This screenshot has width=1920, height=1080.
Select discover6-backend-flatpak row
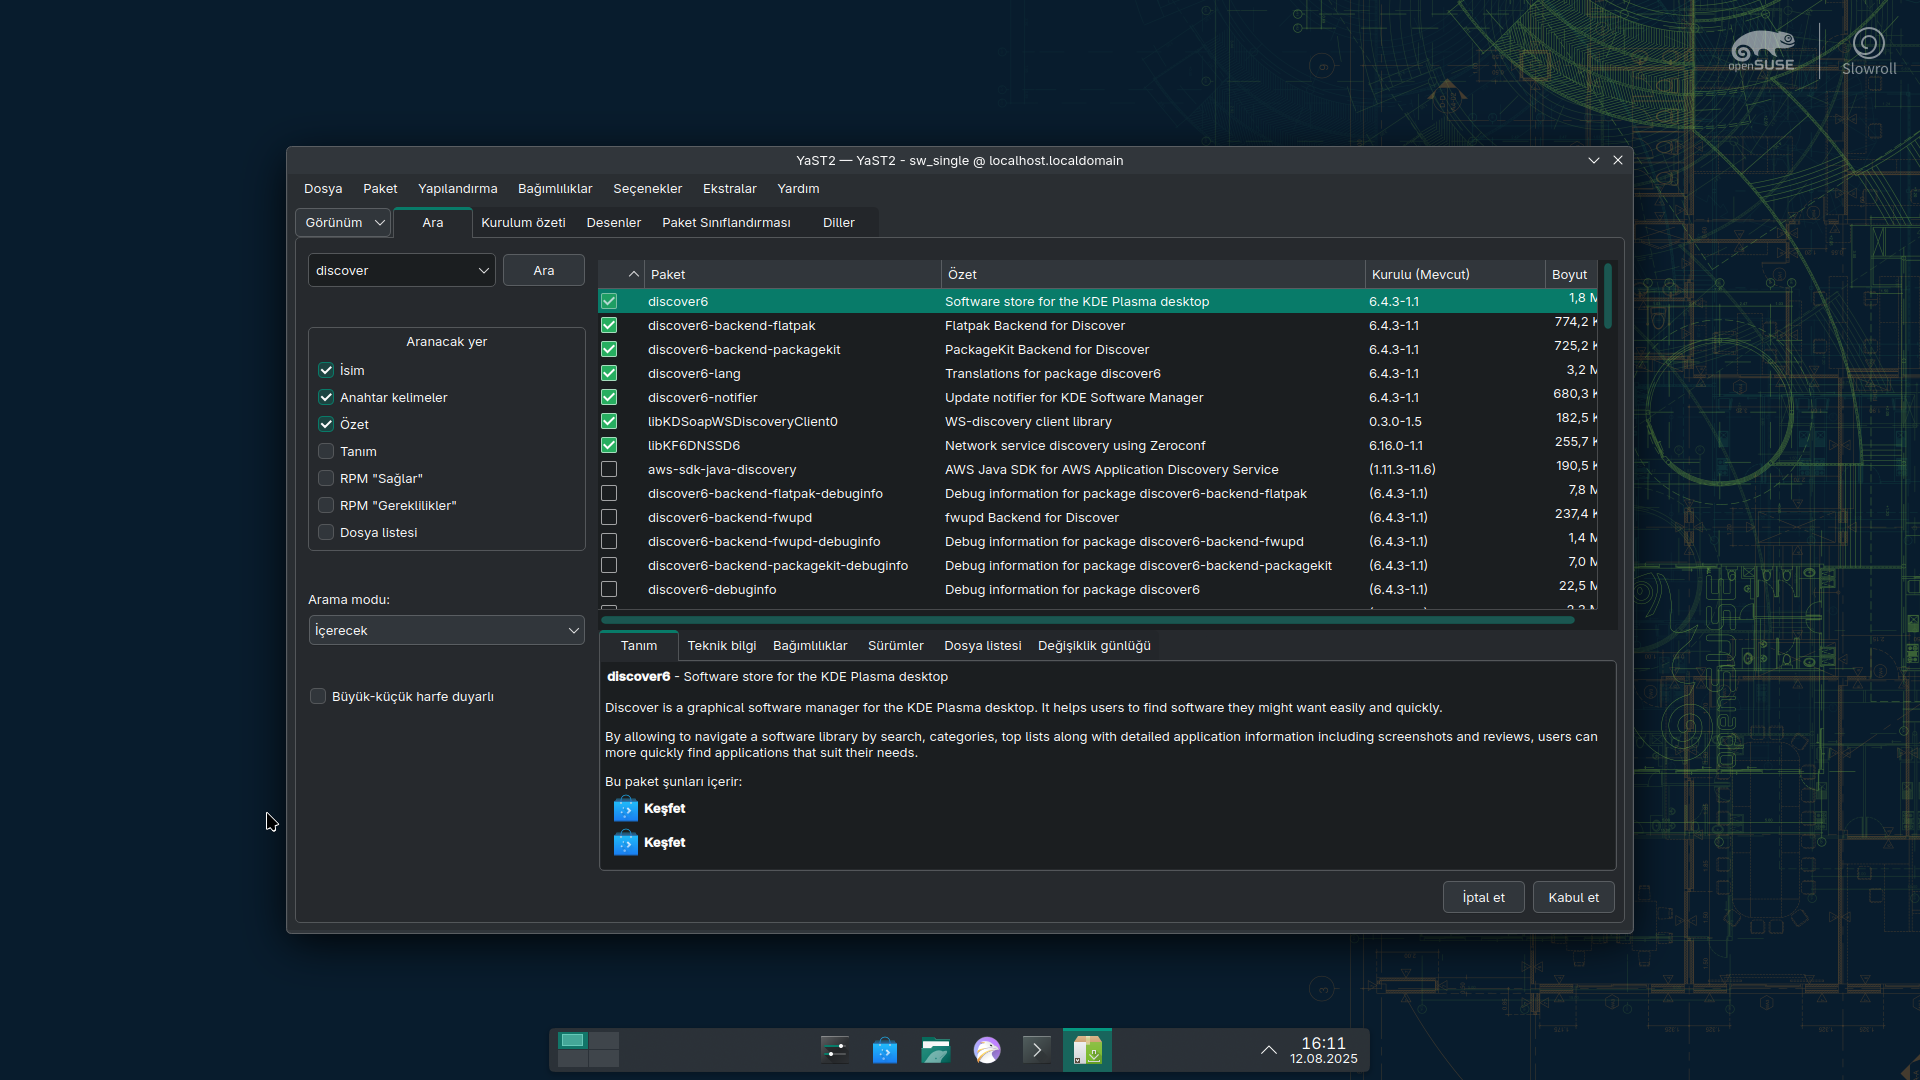tap(1097, 325)
